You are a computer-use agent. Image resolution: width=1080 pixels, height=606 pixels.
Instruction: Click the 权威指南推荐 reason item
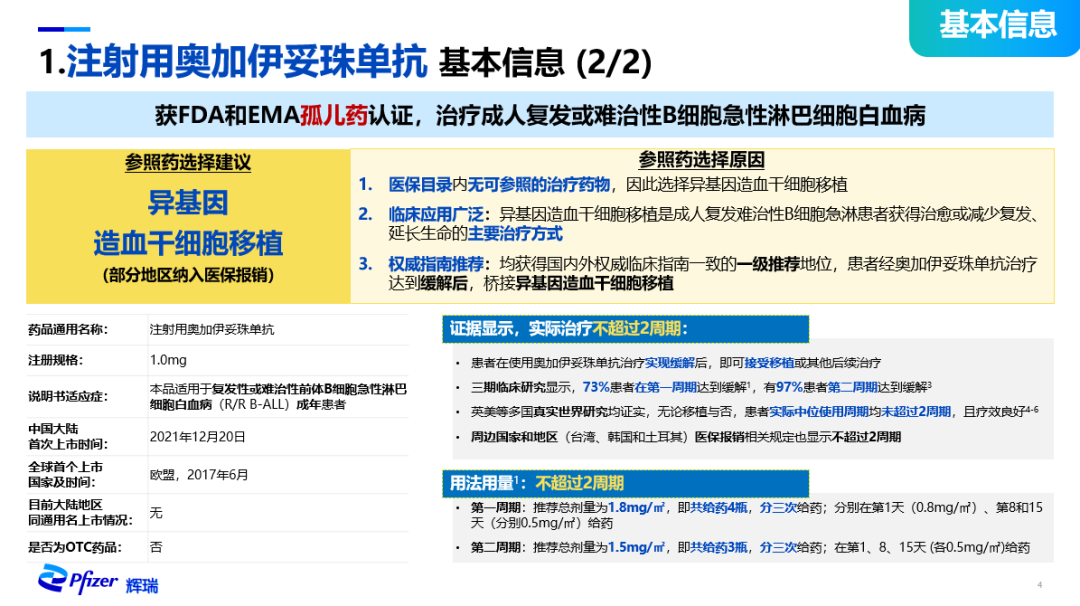[x=434, y=264]
